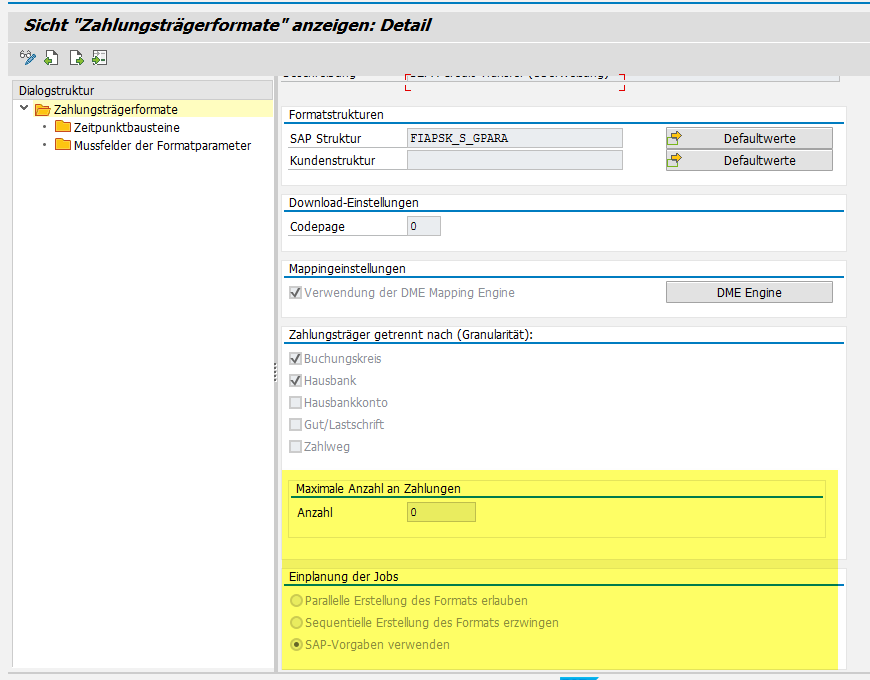Click the Codepage input field

pos(423,226)
